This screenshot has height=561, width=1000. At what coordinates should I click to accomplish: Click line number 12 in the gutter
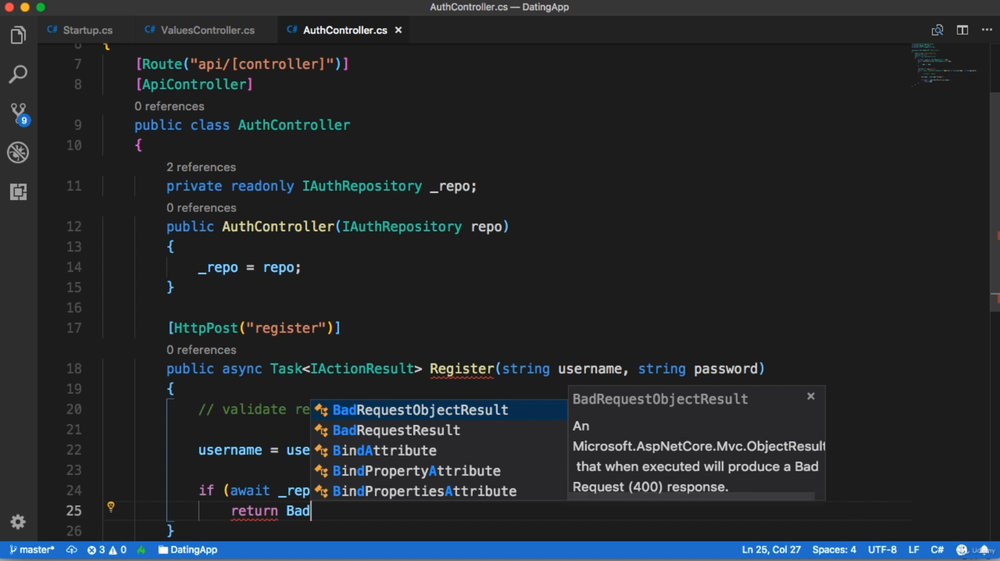click(x=74, y=227)
